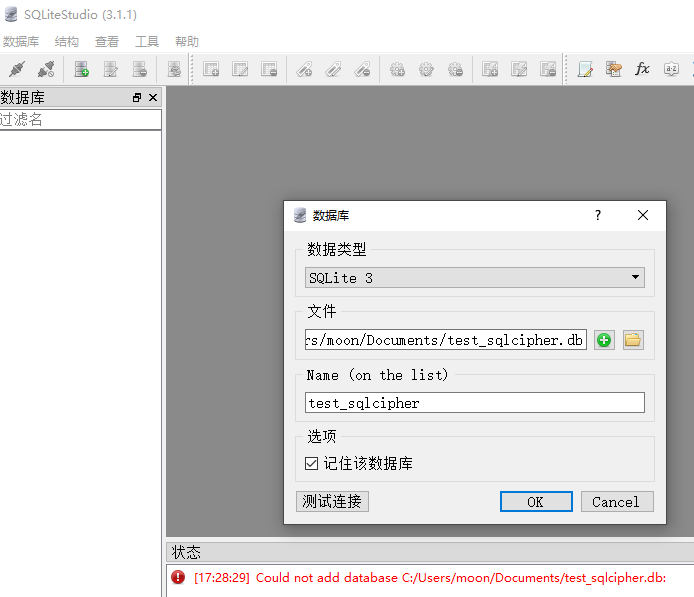Click the create table toolbar icon
The height and width of the screenshot is (597, 694).
coord(211,69)
